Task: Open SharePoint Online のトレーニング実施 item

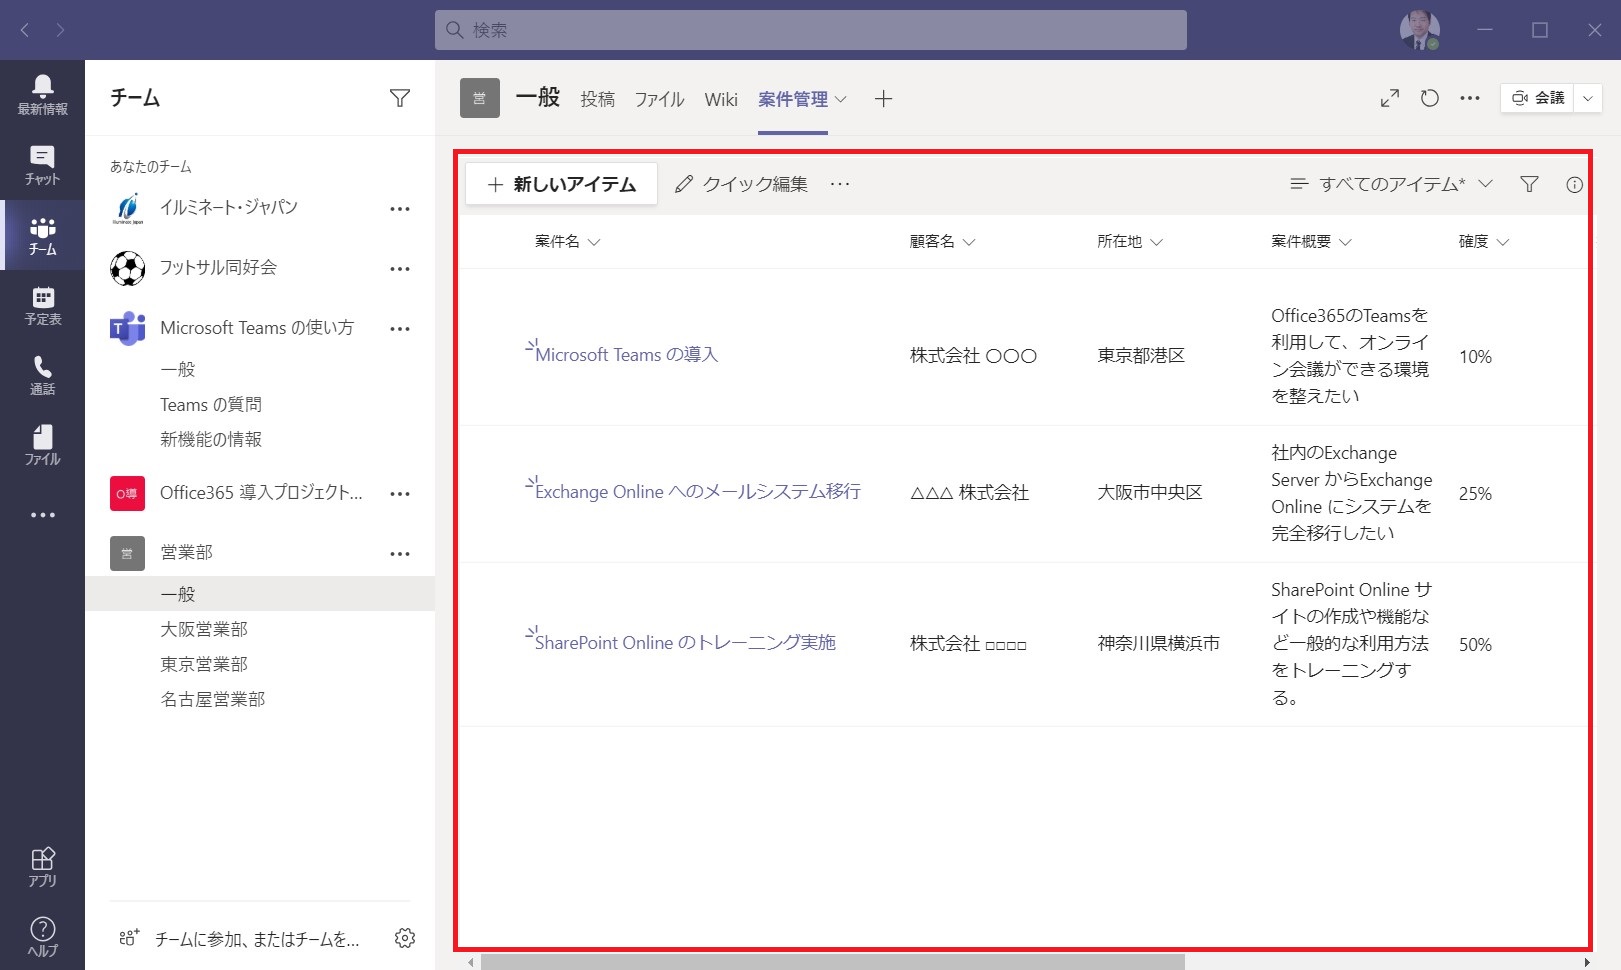Action: 685,643
